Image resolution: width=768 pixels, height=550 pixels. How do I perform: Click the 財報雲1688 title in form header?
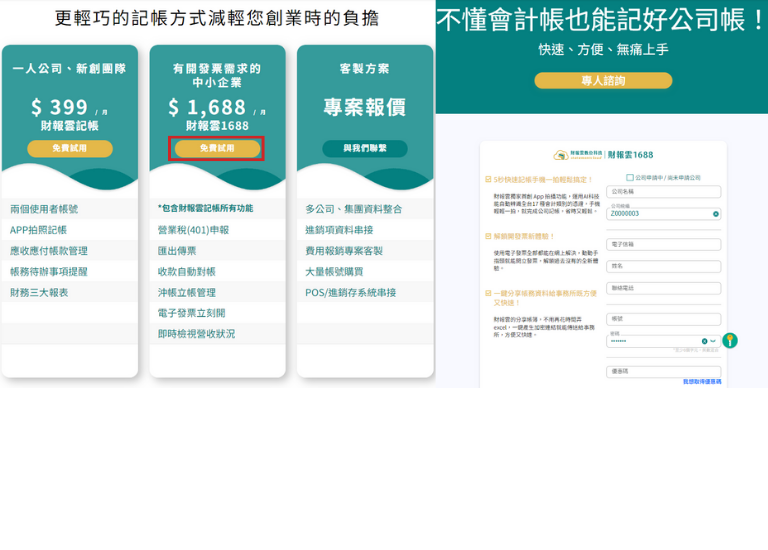[x=630, y=155]
